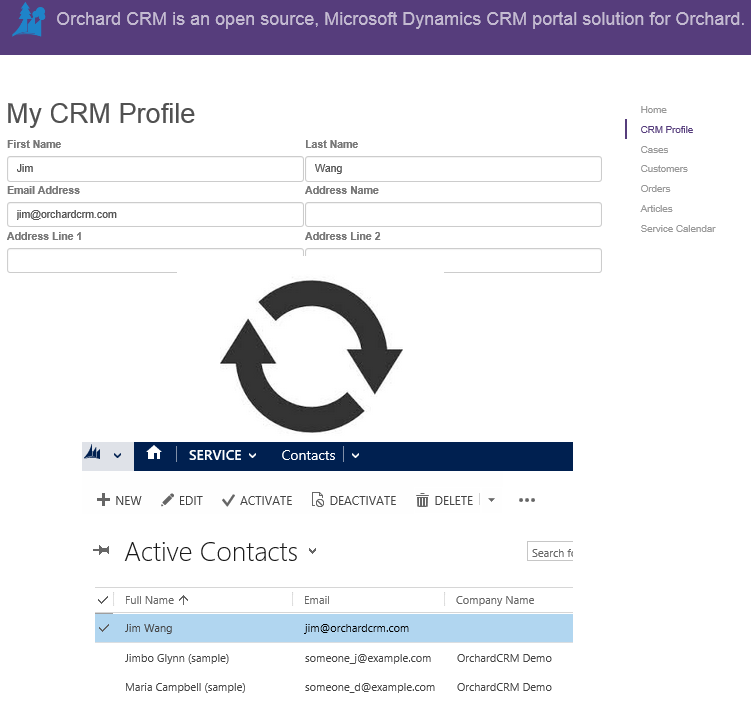This screenshot has width=751, height=703.
Task: Expand the Contacts dropdown chevron
Action: (x=355, y=455)
